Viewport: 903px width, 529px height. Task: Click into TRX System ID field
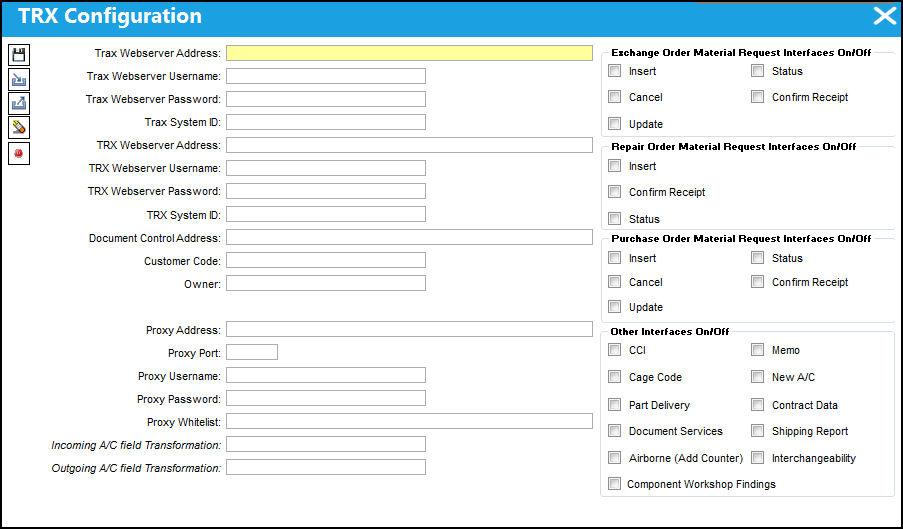[326, 214]
